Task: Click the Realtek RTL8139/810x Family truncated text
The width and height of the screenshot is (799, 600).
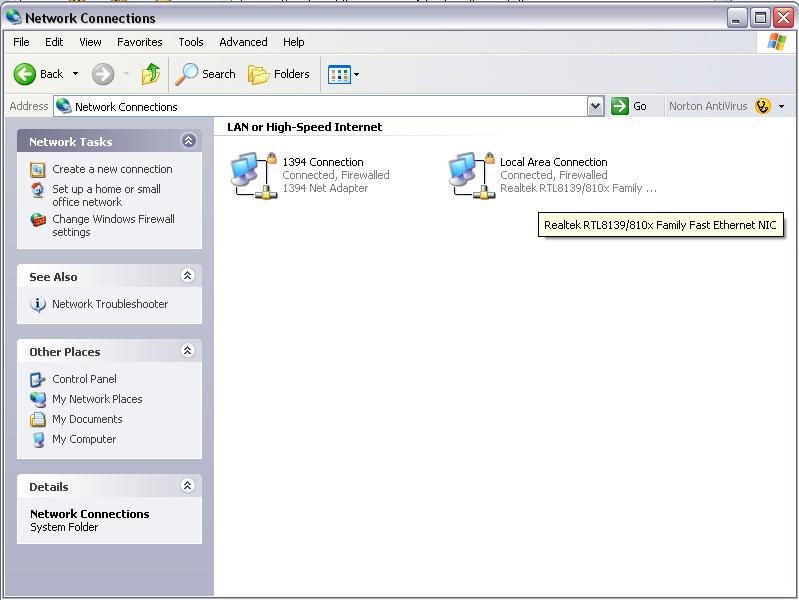Action: (578, 188)
